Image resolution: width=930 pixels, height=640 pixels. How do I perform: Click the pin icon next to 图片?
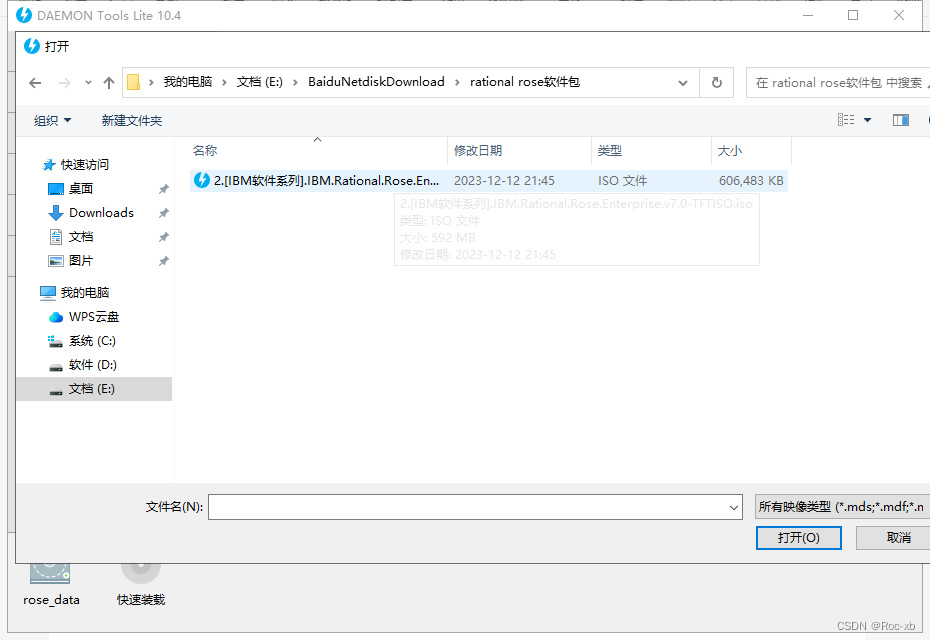pyautogui.click(x=164, y=261)
